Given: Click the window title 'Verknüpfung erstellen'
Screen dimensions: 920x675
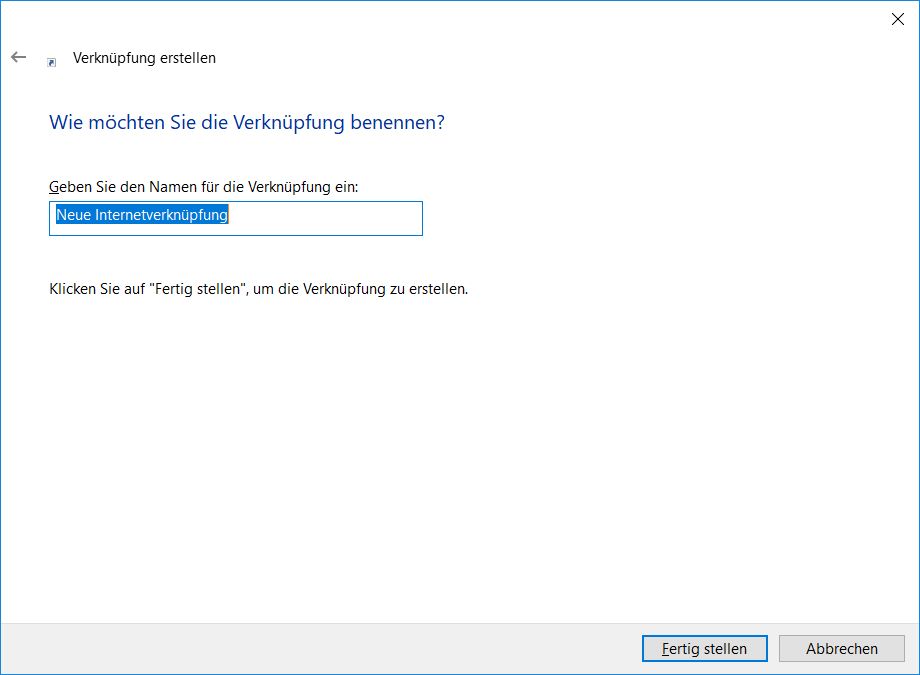Looking at the screenshot, I should tap(144, 58).
